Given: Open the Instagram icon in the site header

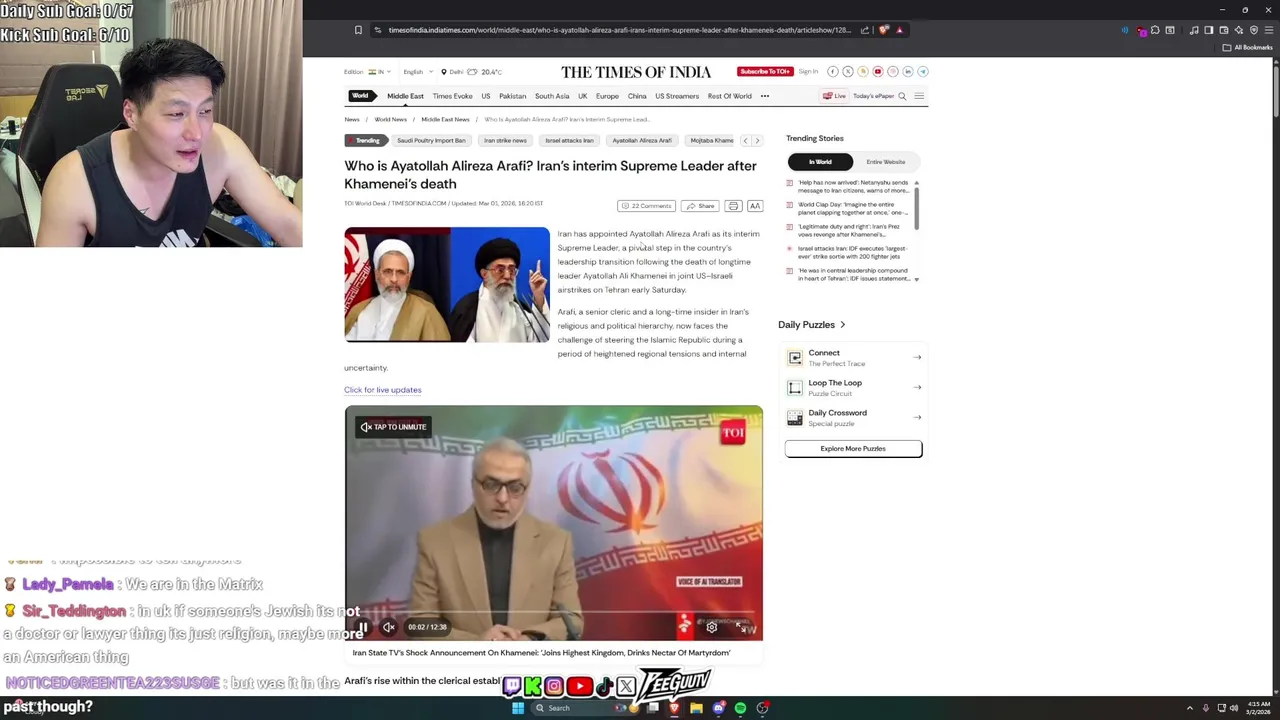Looking at the screenshot, I should click(x=893, y=72).
